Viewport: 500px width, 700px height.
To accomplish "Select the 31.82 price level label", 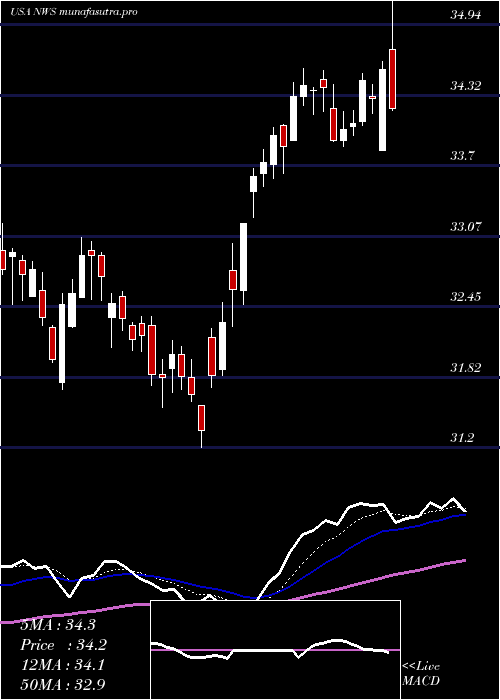I will (x=466, y=368).
